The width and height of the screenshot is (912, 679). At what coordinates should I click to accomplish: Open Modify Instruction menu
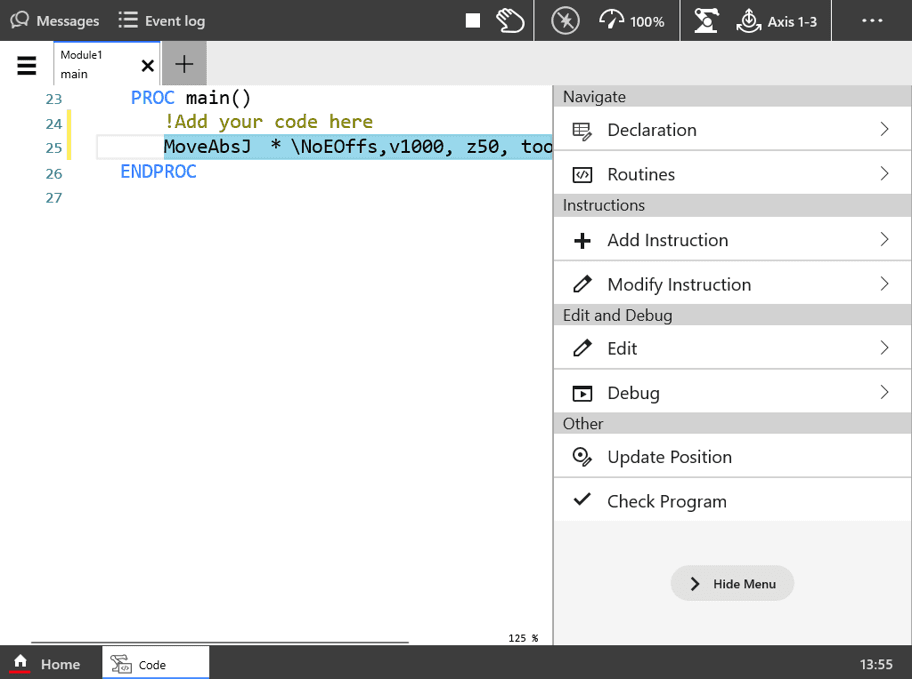(x=732, y=284)
